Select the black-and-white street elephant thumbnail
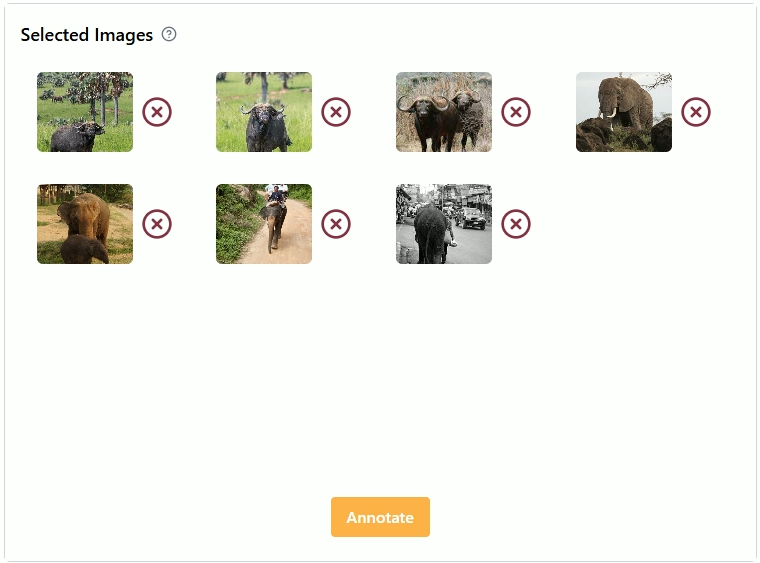Image resolution: width=760 pixels, height=563 pixels. [443, 224]
